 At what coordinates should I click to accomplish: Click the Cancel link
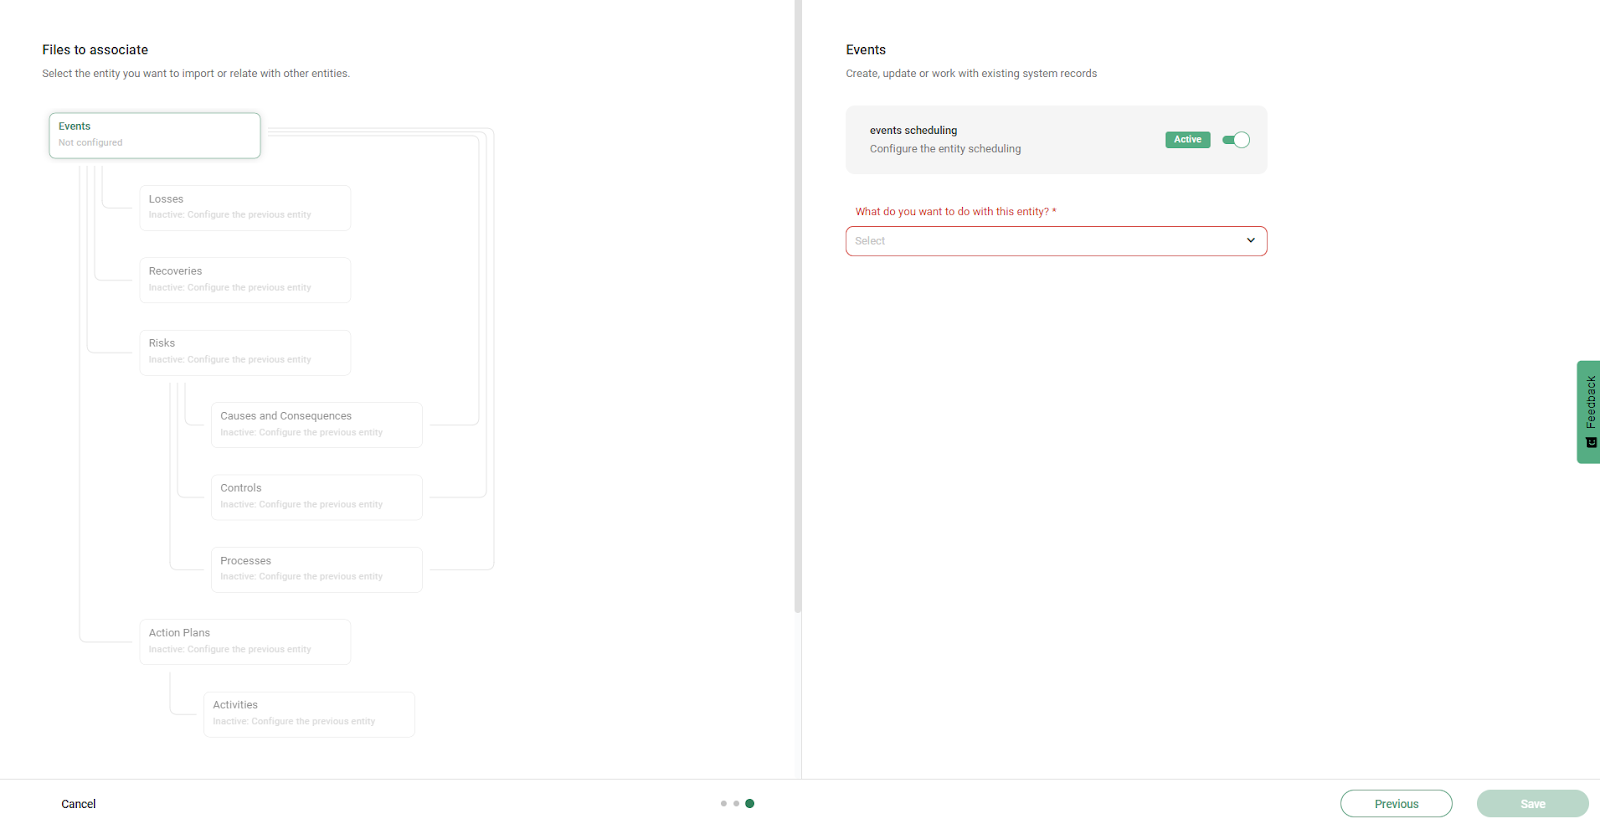[x=78, y=804]
